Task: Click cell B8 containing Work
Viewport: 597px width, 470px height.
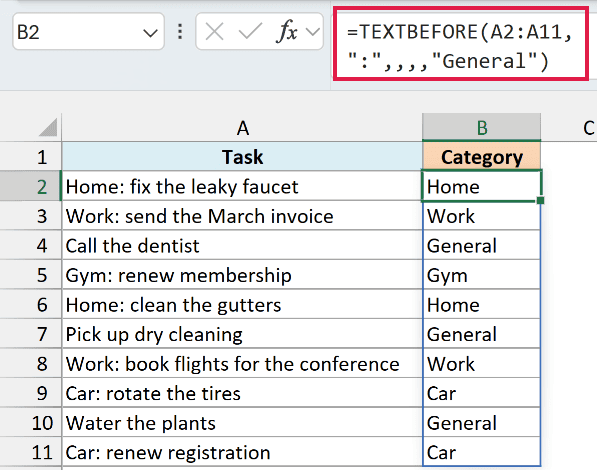Action: 482,363
